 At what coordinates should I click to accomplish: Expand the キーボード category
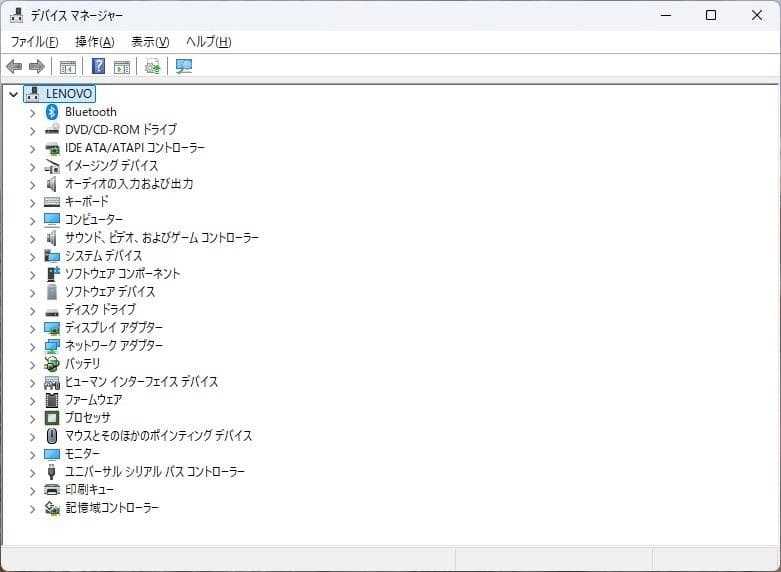click(32, 202)
